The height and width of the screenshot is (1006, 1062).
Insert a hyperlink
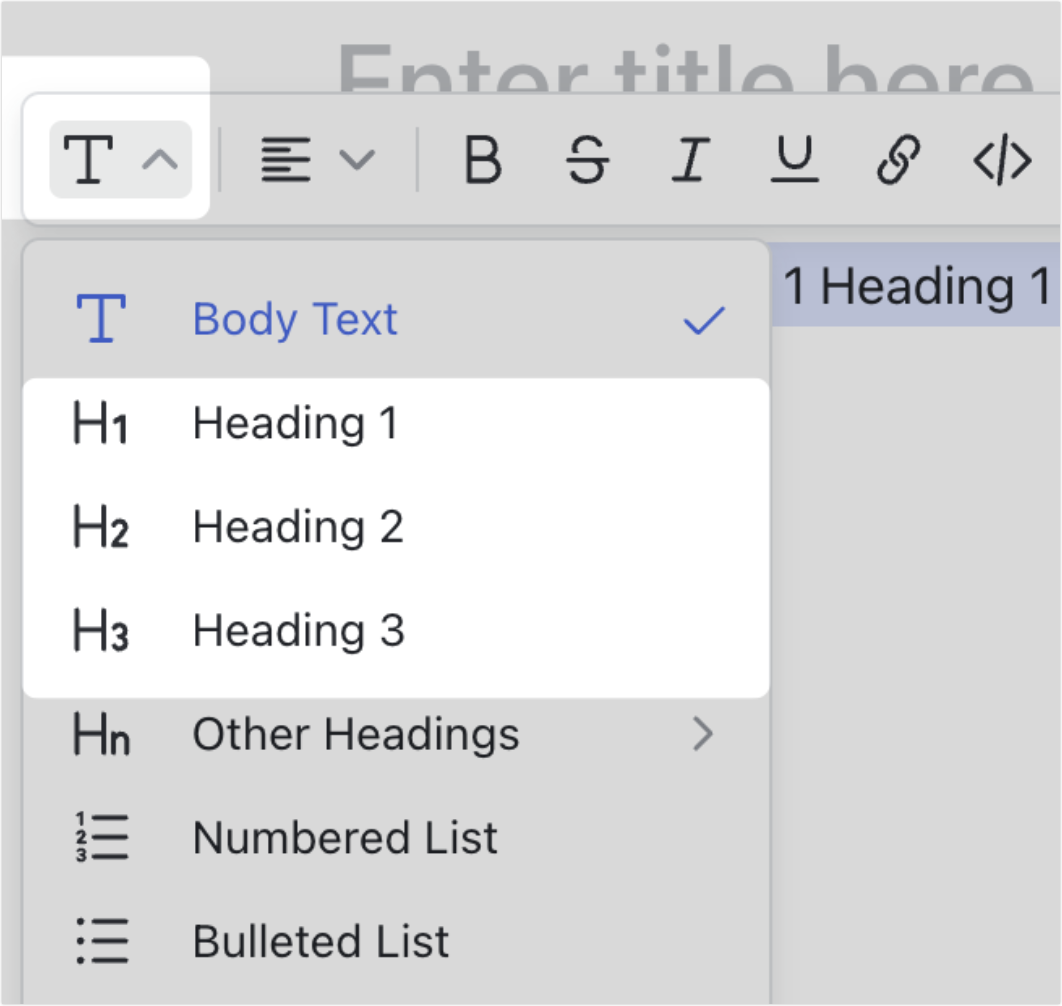896,158
